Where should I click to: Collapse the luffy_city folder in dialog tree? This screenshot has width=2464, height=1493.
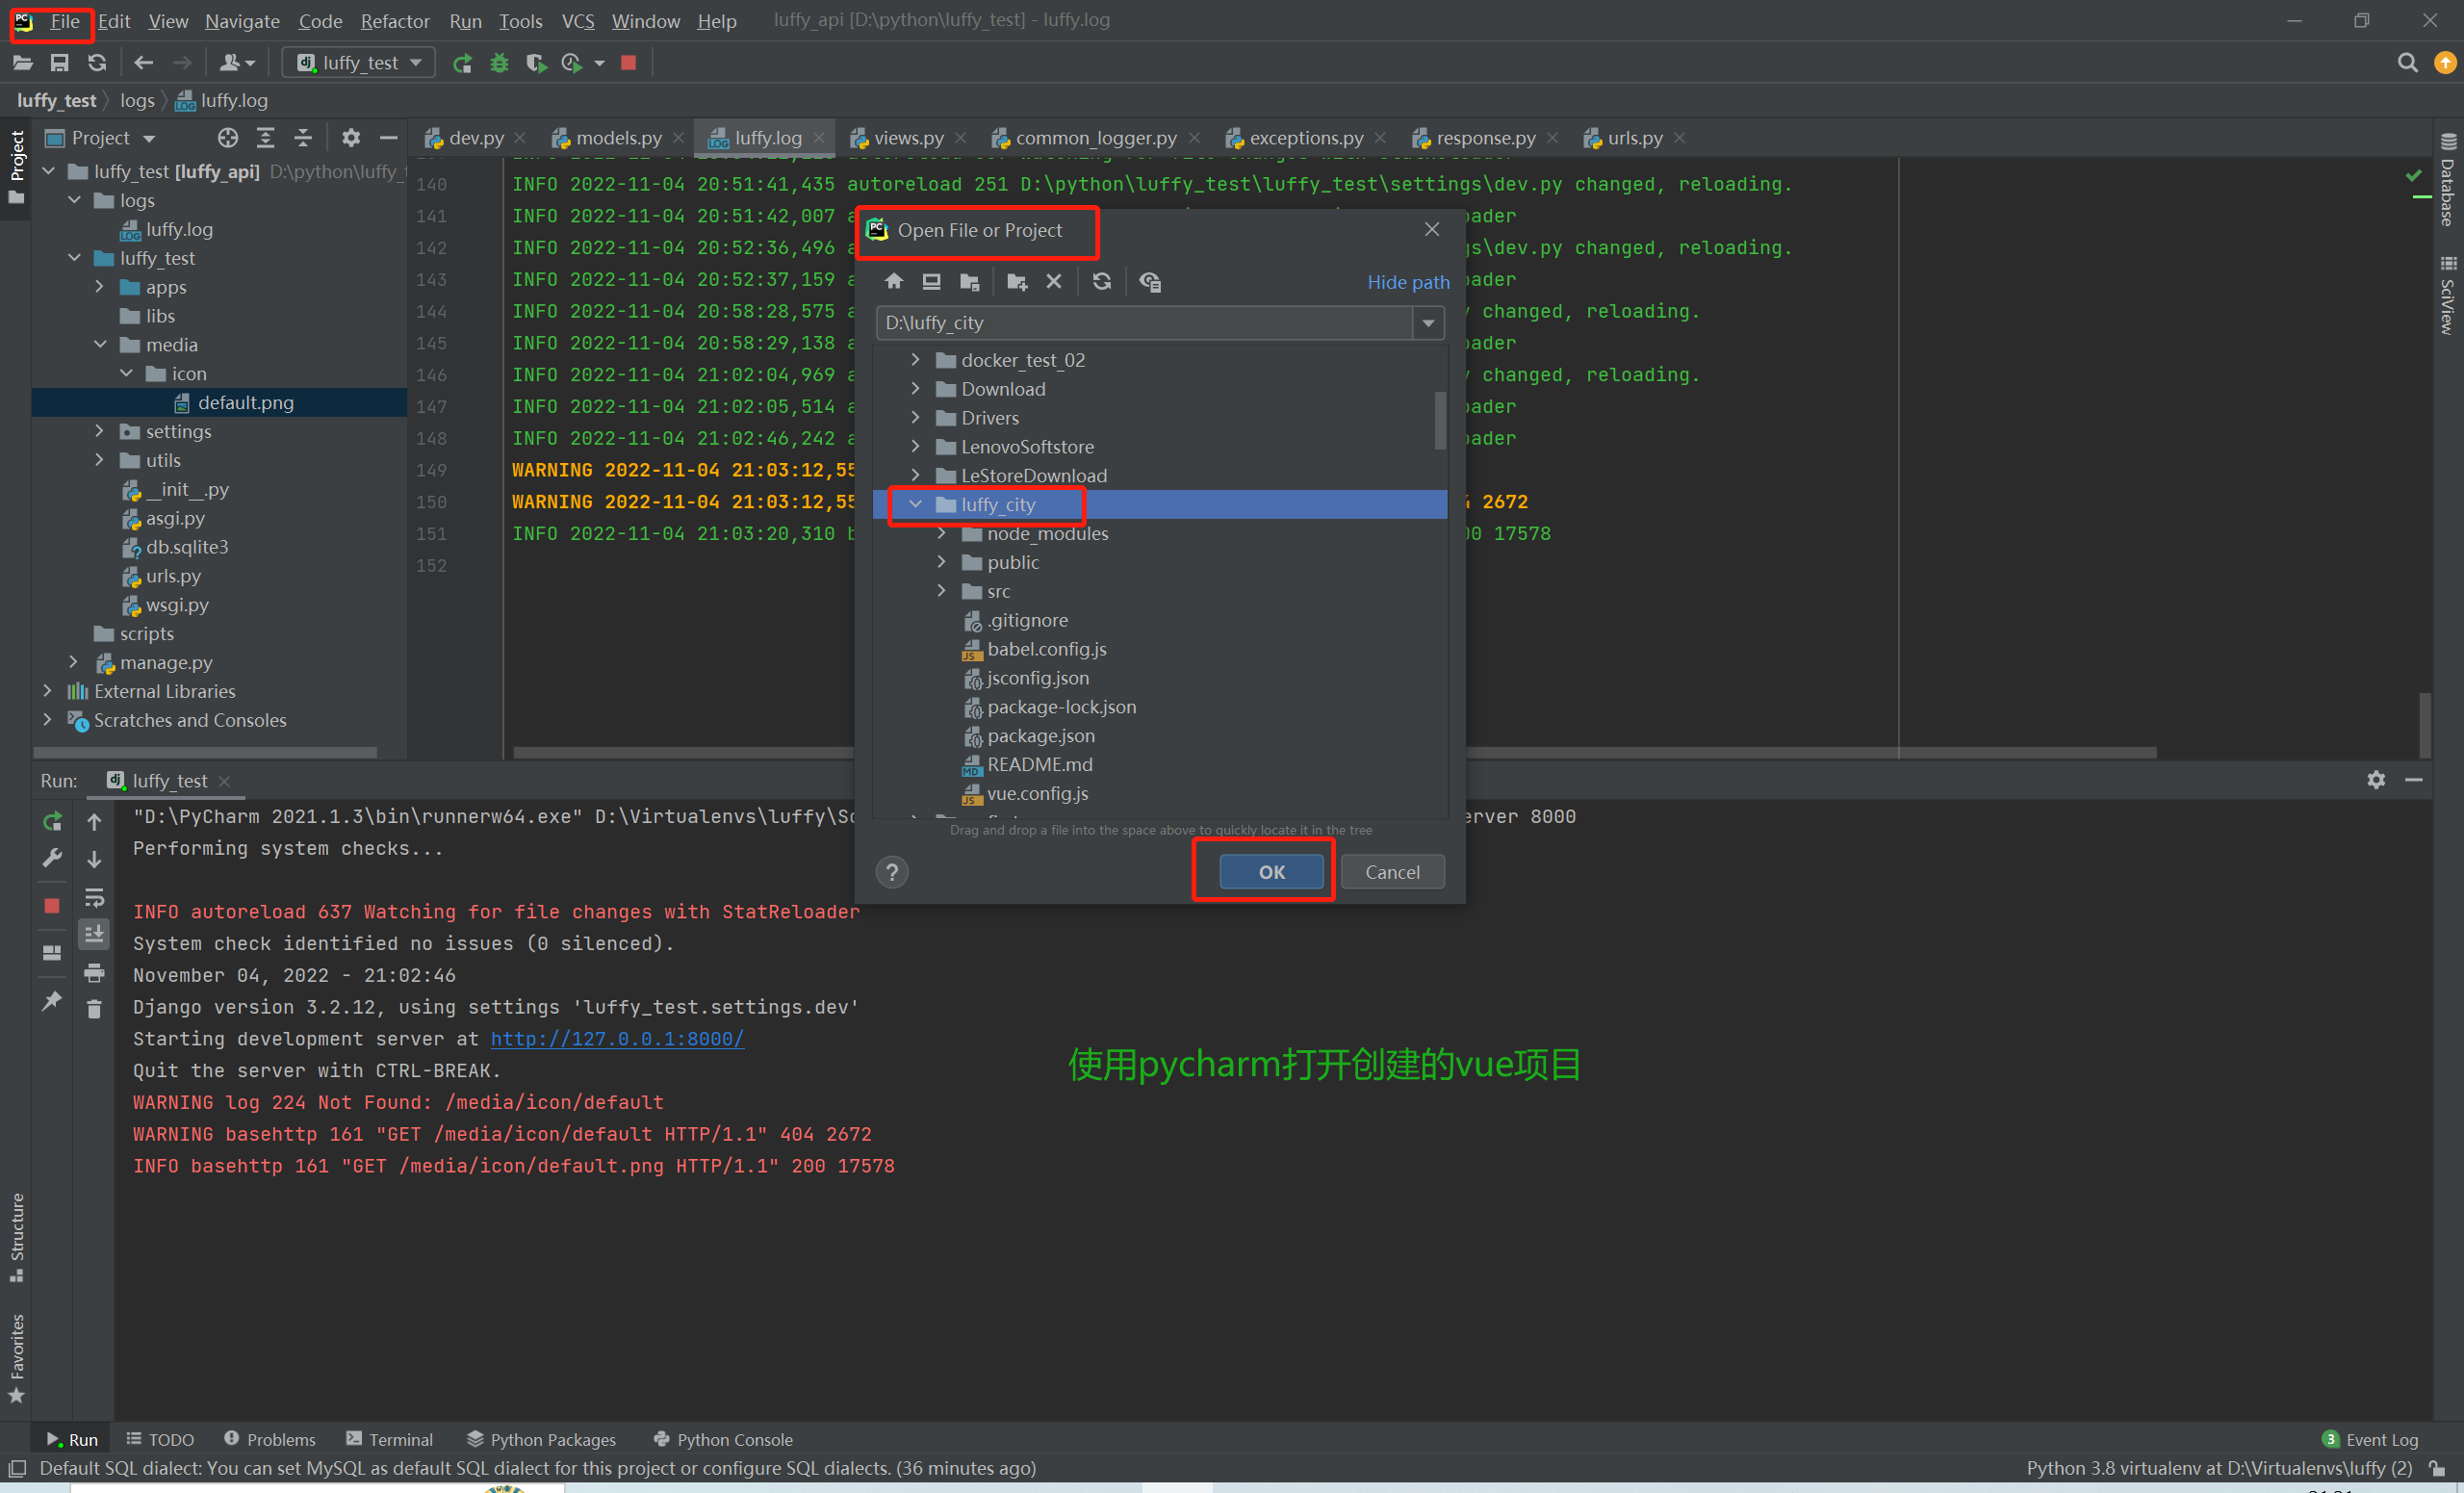915,504
